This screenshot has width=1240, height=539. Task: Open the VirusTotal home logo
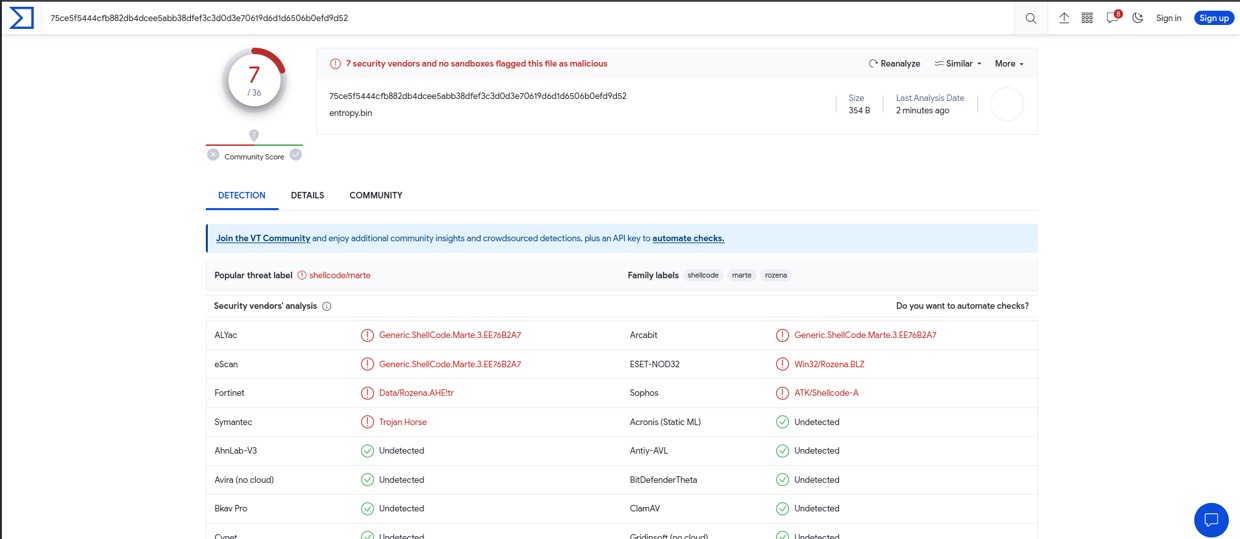pos(21,18)
